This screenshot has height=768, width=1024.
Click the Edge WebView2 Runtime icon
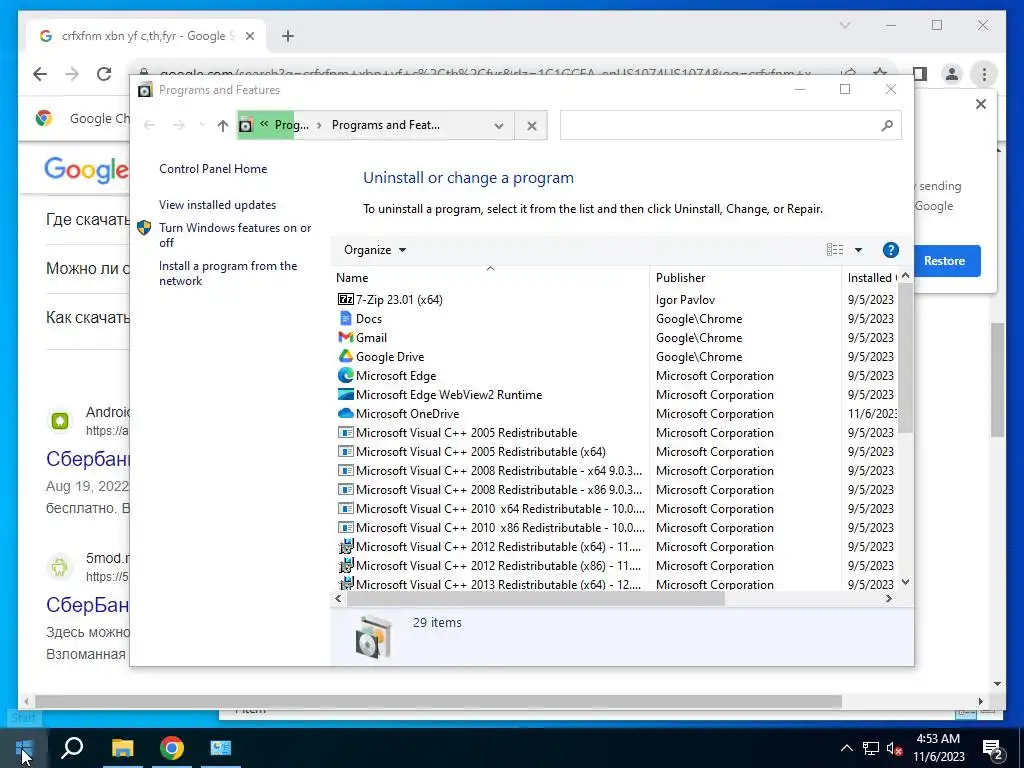[x=345, y=394]
